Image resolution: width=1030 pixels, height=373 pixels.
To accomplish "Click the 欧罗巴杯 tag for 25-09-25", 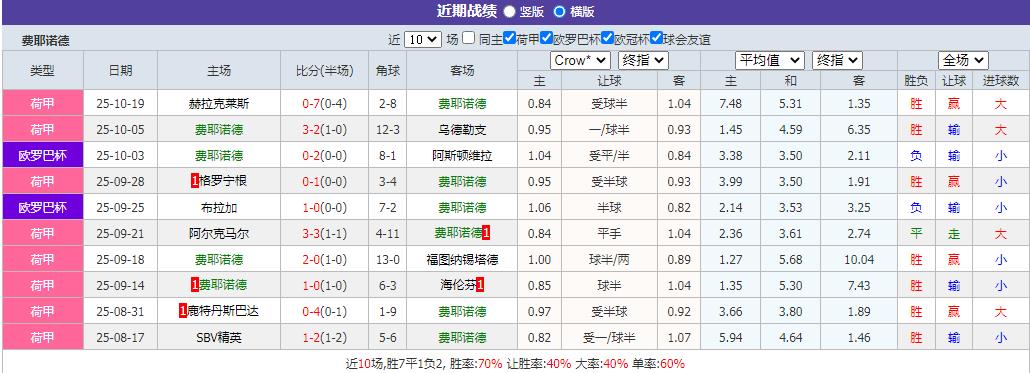I will (43, 208).
